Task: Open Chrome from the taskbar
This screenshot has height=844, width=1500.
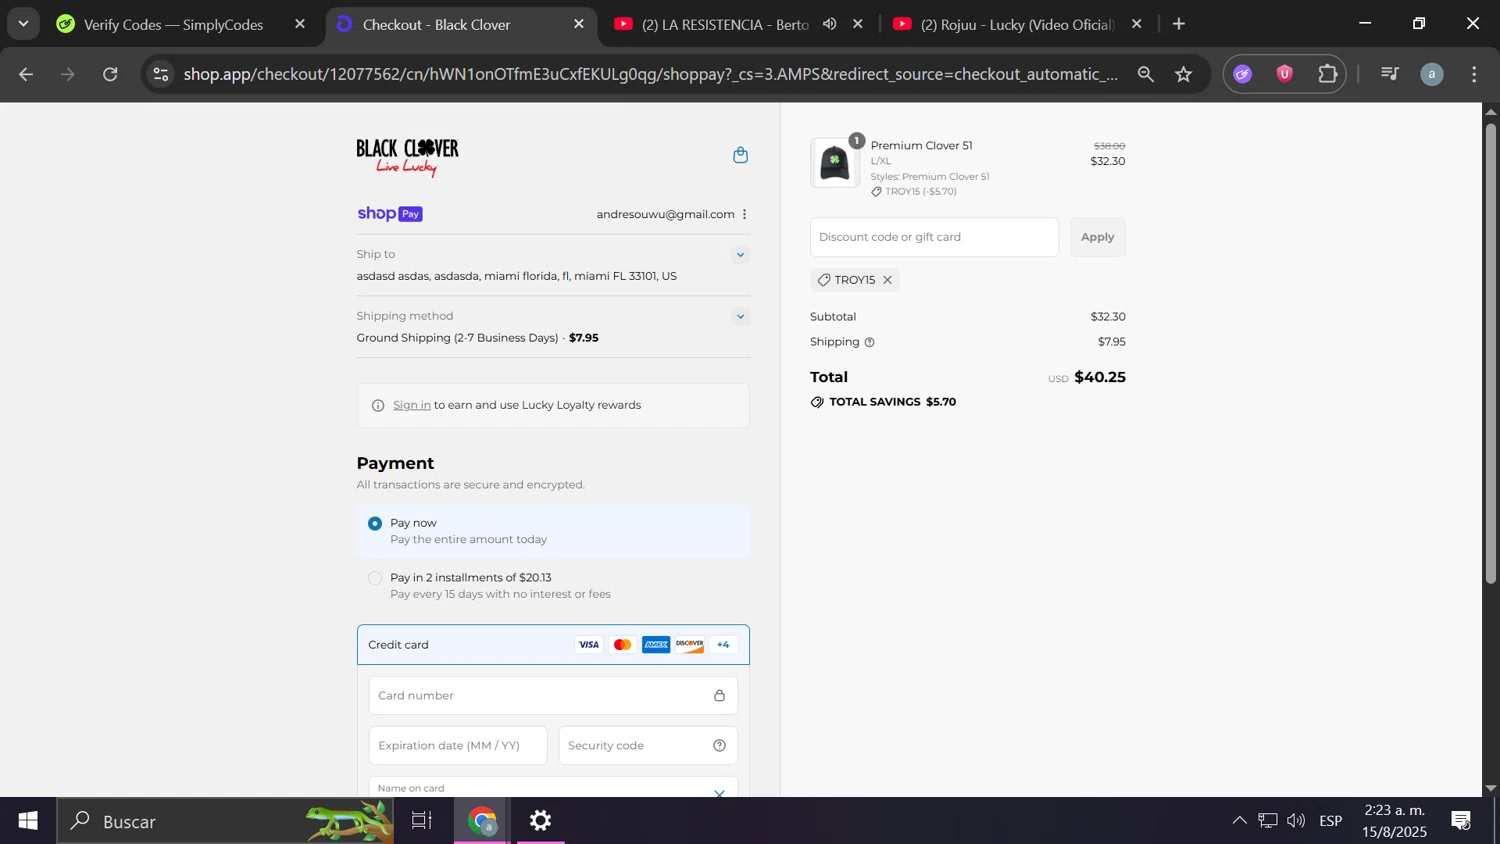Action: (483, 821)
